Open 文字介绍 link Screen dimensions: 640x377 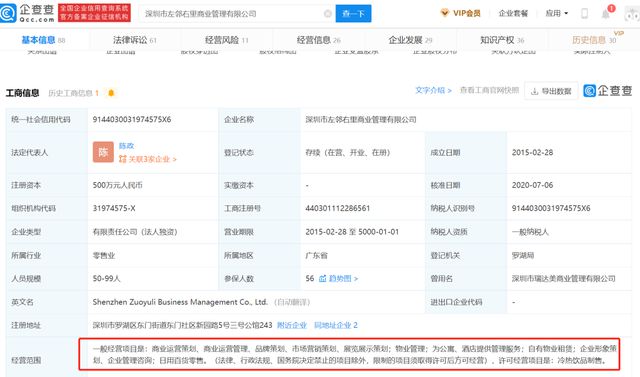(x=433, y=90)
